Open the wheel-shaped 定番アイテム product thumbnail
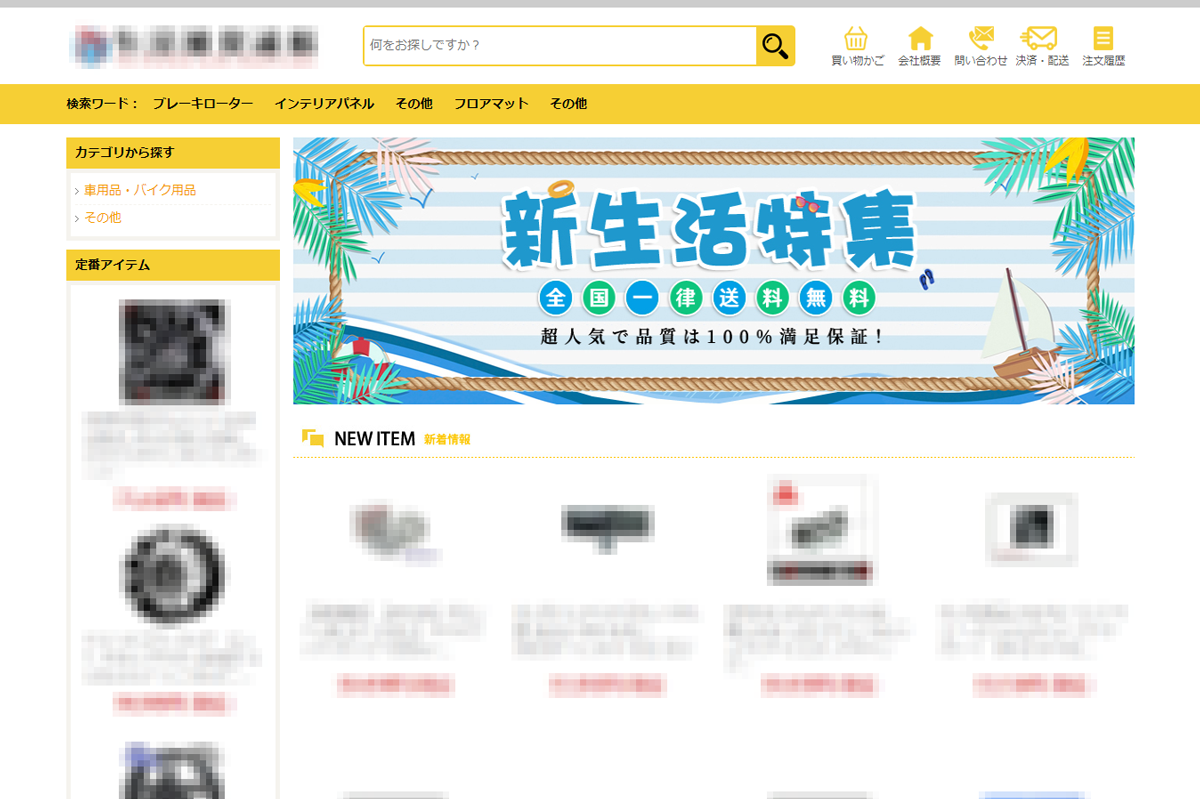Image resolution: width=1200 pixels, height=799 pixels. tap(172, 574)
